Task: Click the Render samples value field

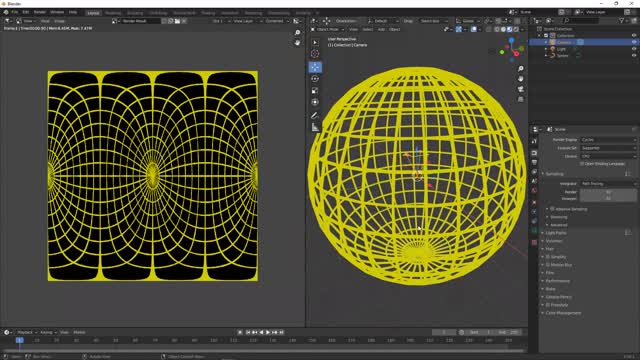Action: [x=608, y=192]
